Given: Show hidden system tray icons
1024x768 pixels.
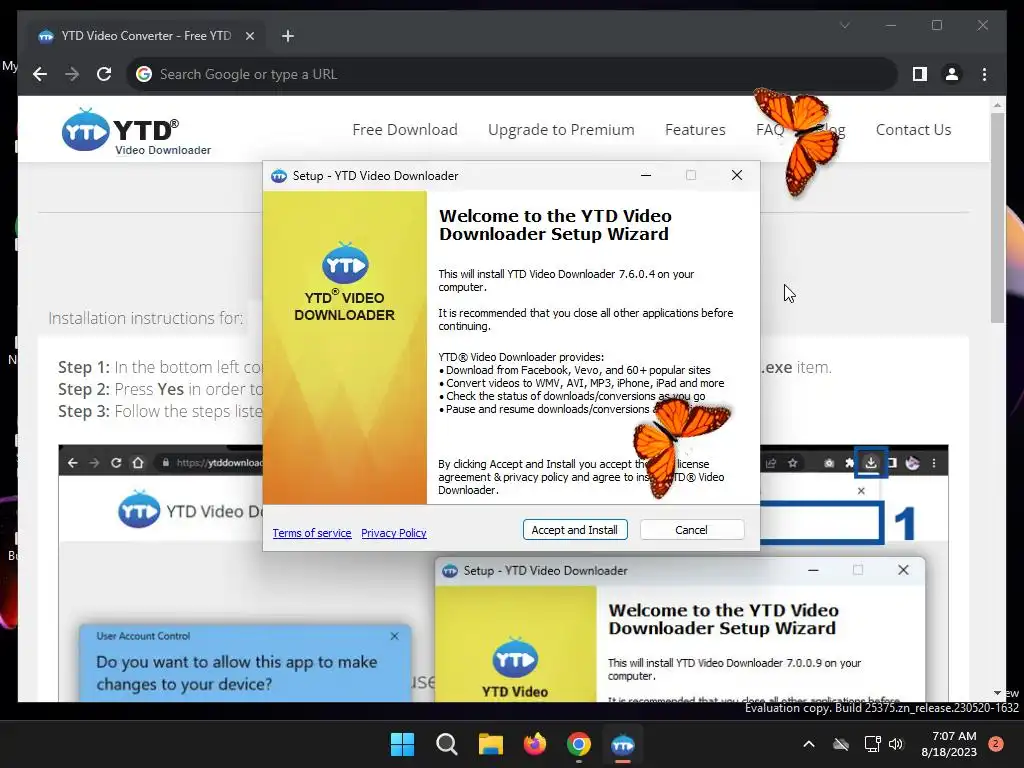Looking at the screenshot, I should click(808, 744).
